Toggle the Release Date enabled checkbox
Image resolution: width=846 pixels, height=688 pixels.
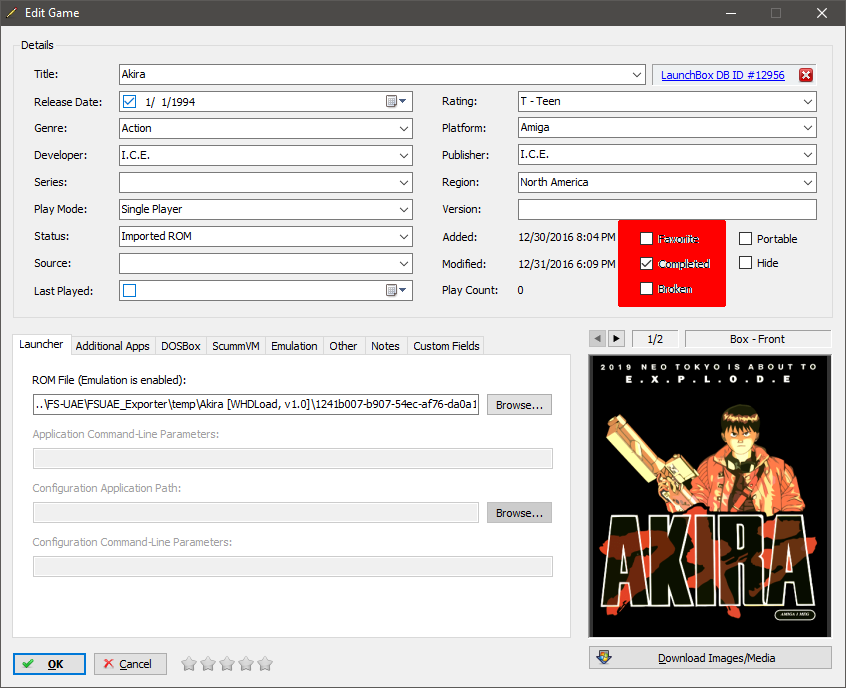[129, 101]
